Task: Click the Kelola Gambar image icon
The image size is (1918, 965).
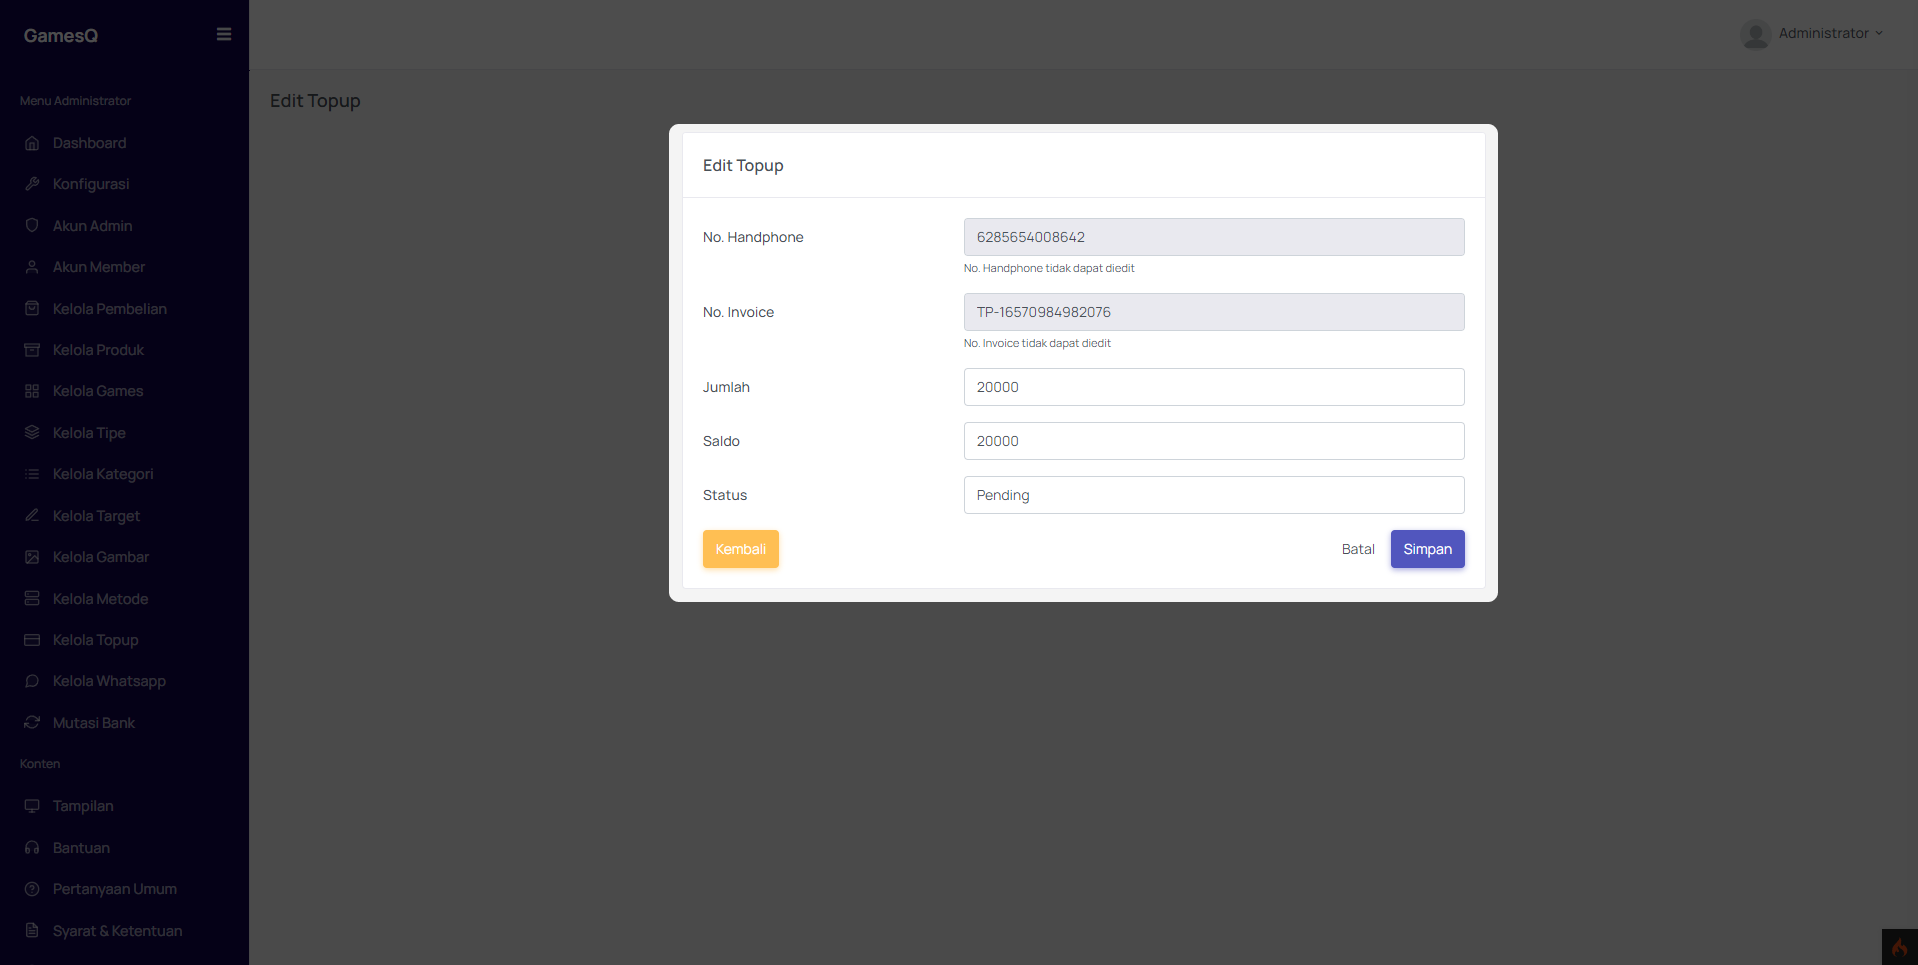Action: pyautogui.click(x=32, y=557)
